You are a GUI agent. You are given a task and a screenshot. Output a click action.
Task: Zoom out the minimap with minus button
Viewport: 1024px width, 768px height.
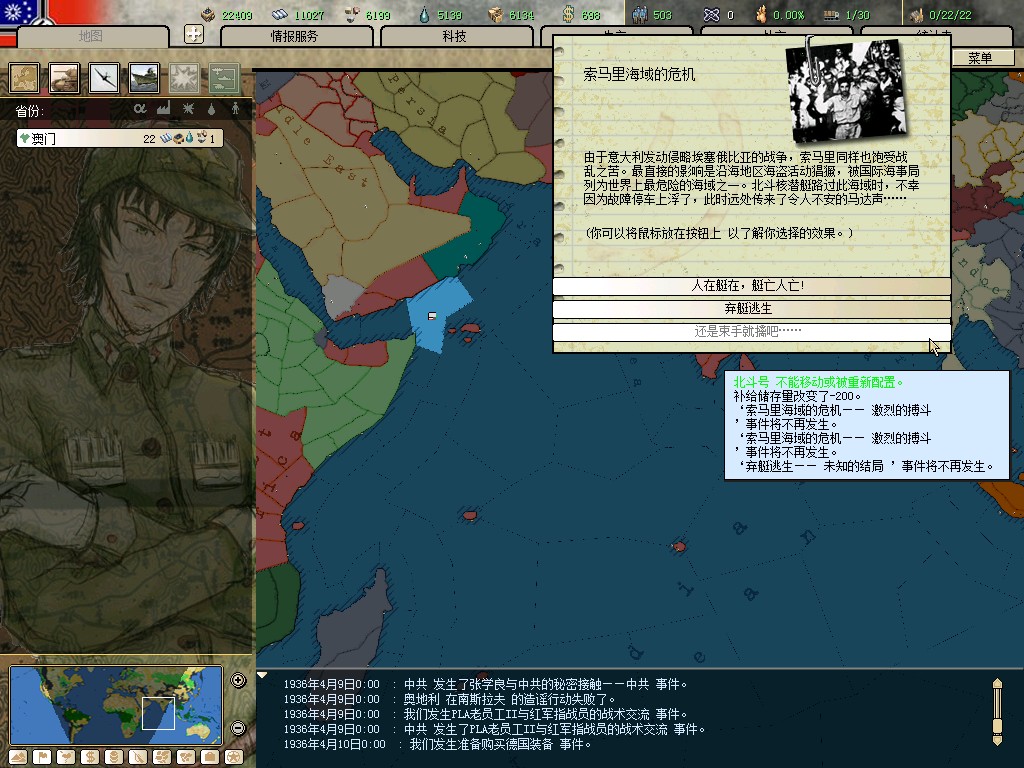(x=238, y=728)
